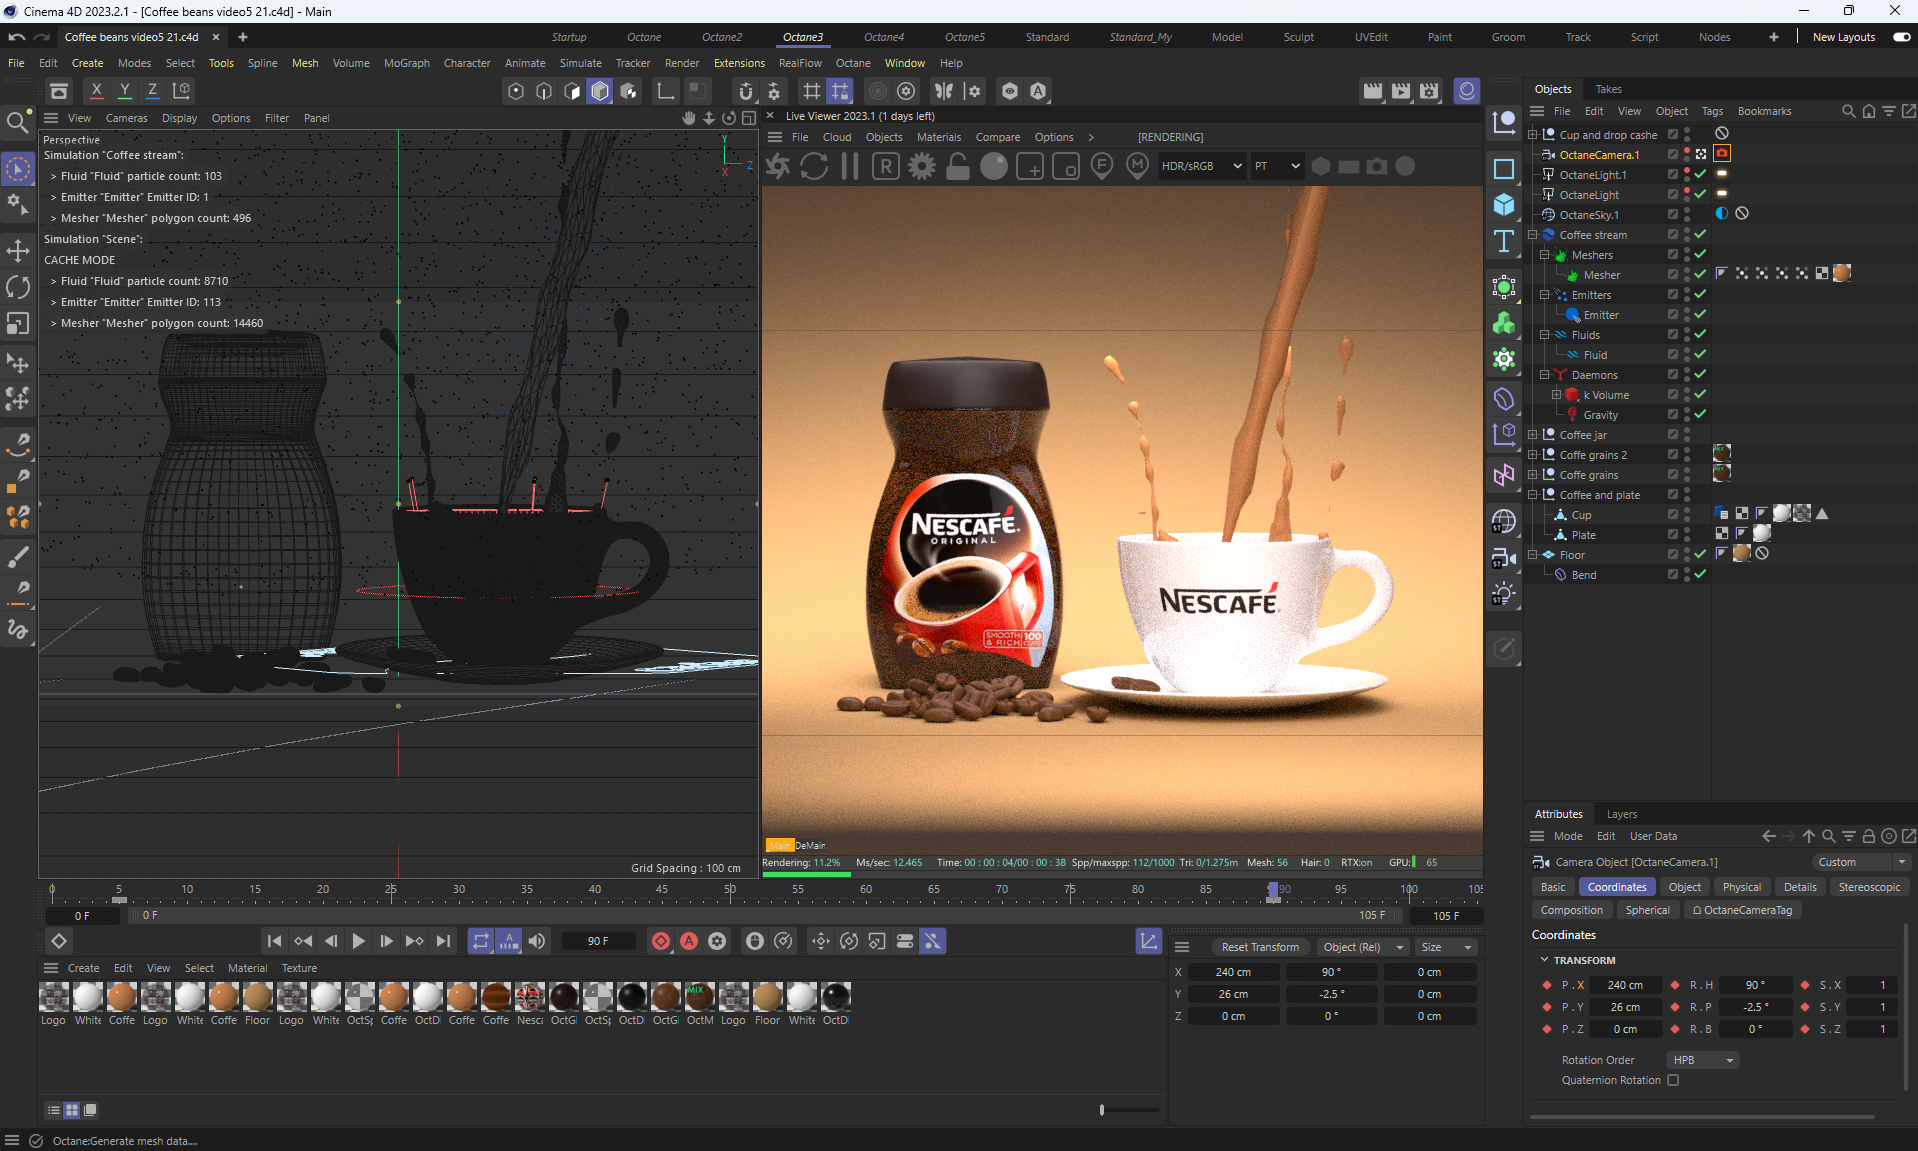This screenshot has height=1151, width=1918.
Task: Click the P.X position field 240 cm
Action: point(1624,985)
